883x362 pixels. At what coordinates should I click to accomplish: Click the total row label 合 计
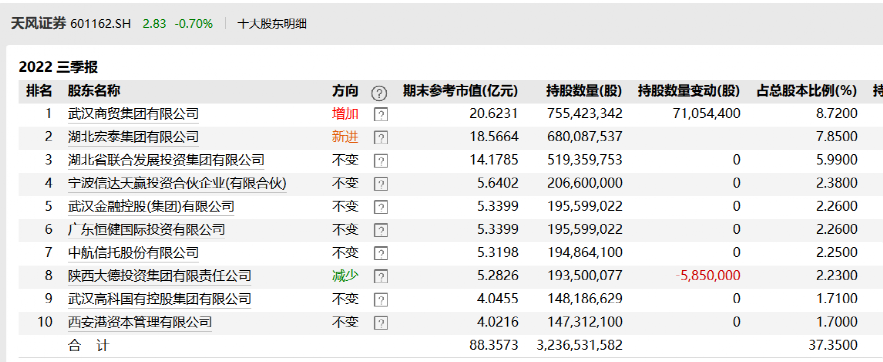tap(88, 345)
